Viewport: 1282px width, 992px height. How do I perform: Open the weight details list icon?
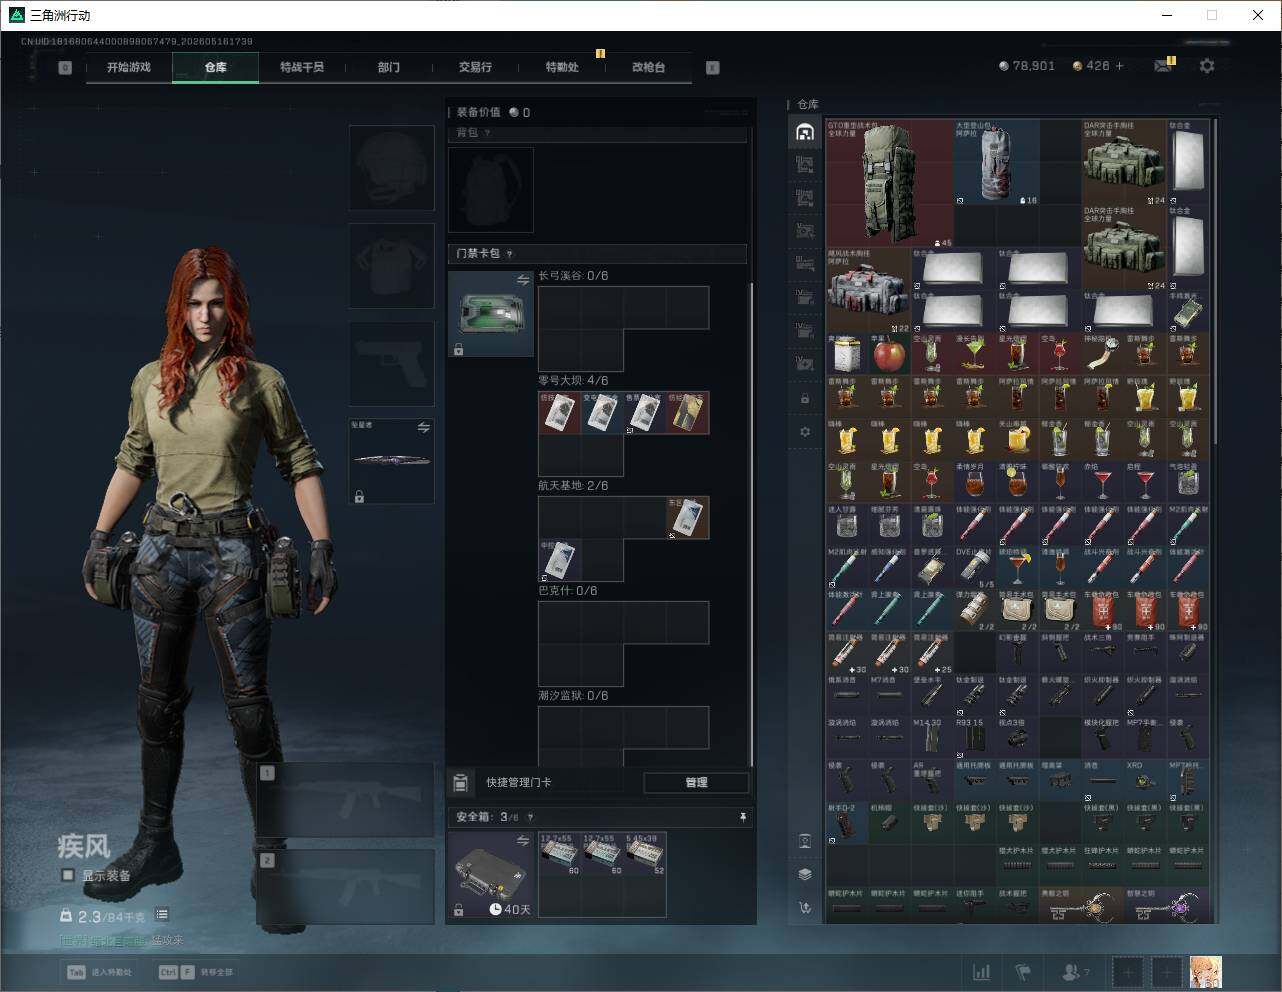tap(162, 915)
